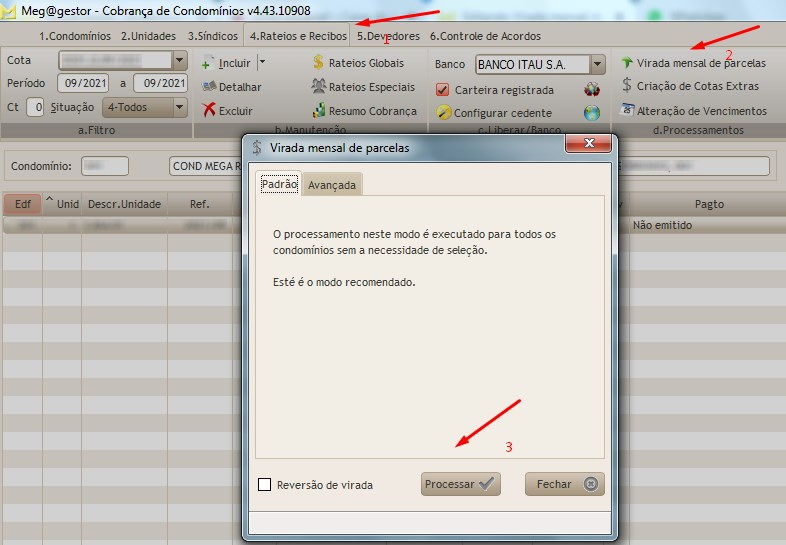Open the 5.Devedores menu tab

coord(388,36)
